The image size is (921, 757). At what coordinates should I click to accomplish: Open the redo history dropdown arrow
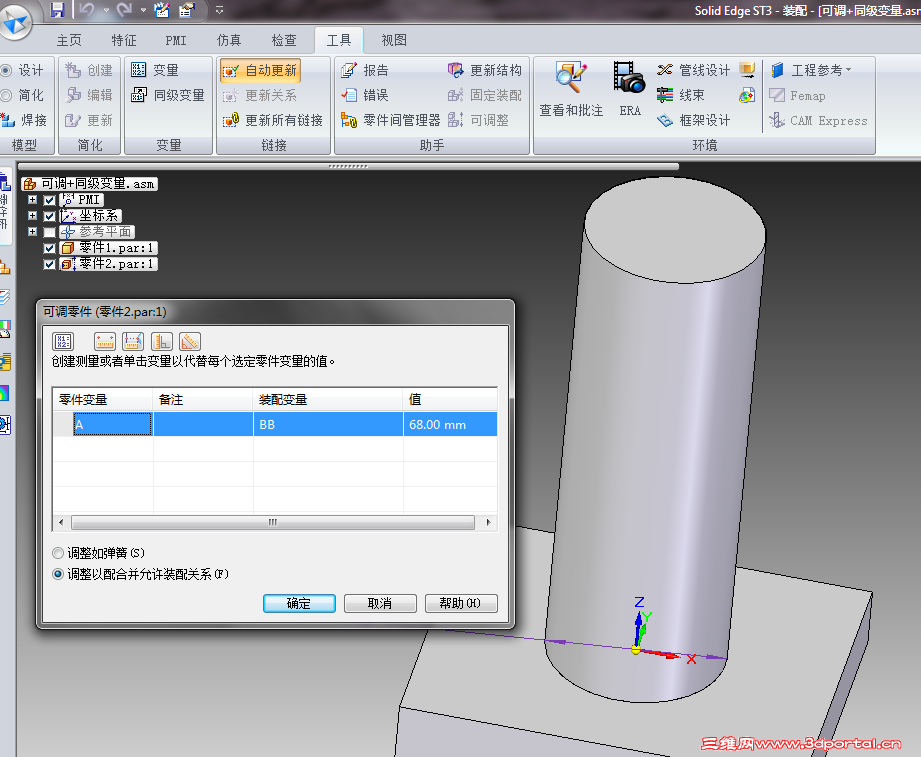click(143, 10)
